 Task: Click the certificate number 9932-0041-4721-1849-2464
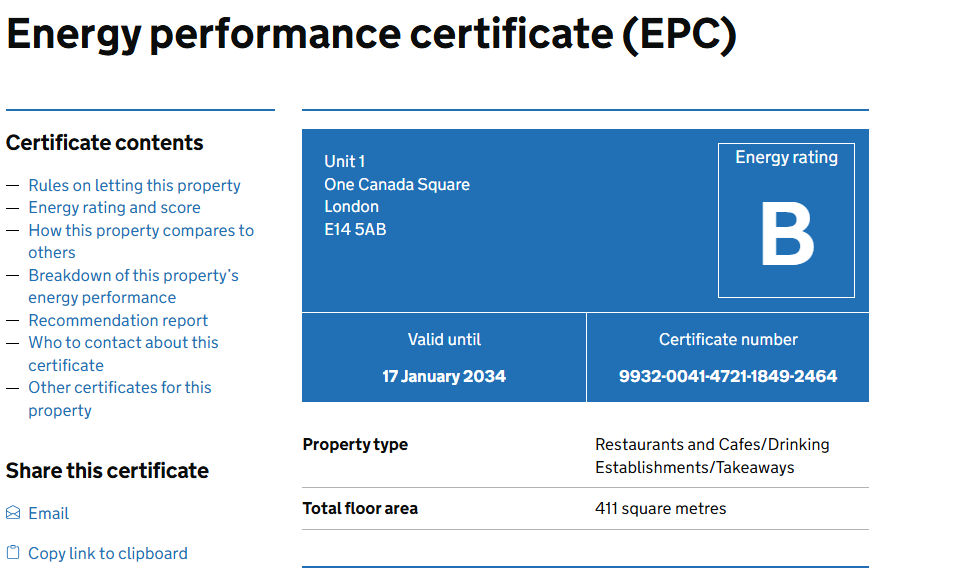click(727, 377)
